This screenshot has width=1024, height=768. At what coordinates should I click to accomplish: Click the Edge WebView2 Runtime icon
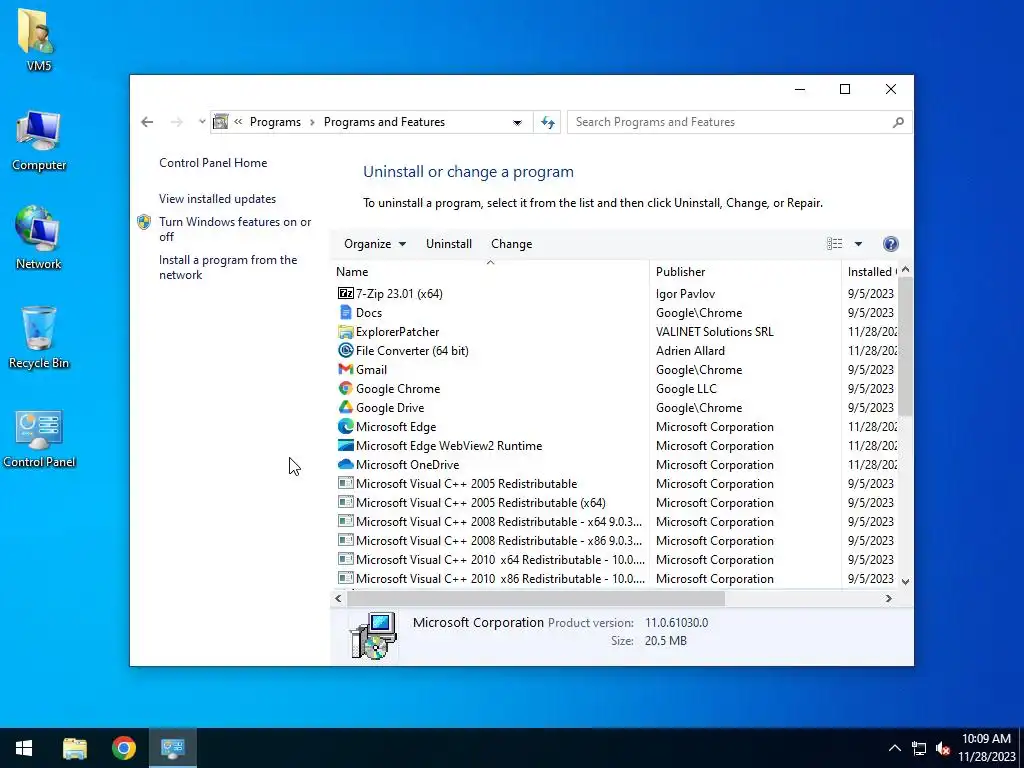click(x=345, y=445)
